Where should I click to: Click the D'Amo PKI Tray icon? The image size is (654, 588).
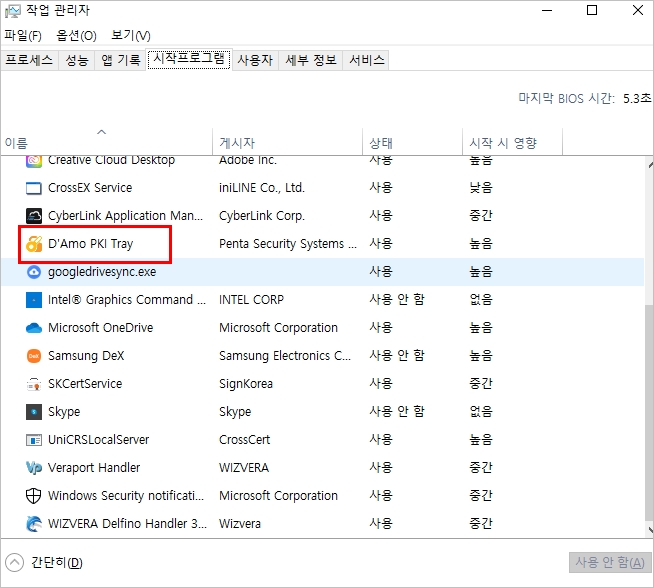[x=34, y=244]
